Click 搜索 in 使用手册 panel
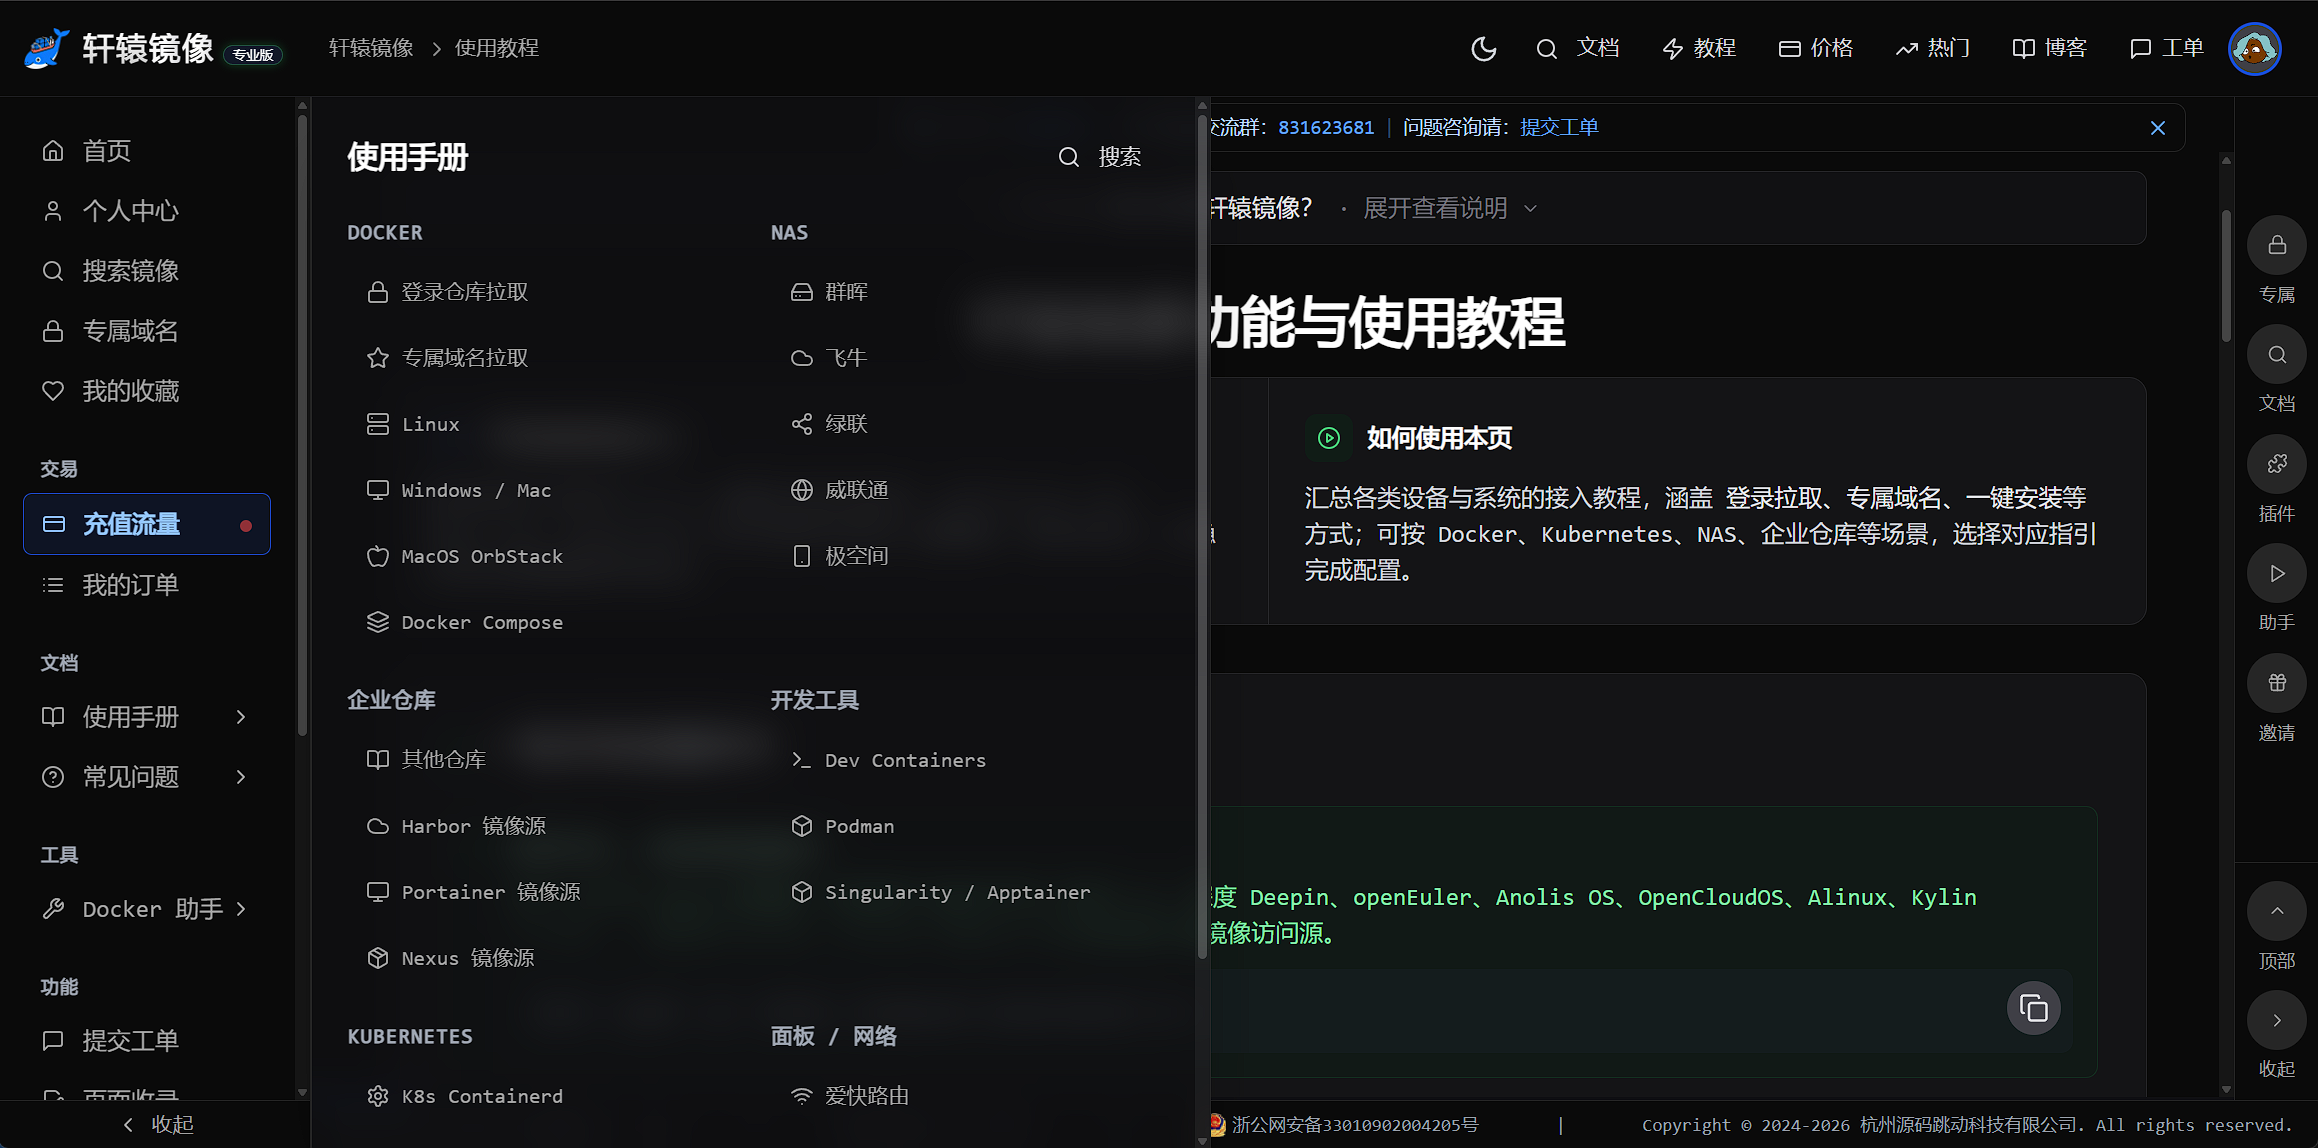This screenshot has height=1148, width=2318. 1100,157
